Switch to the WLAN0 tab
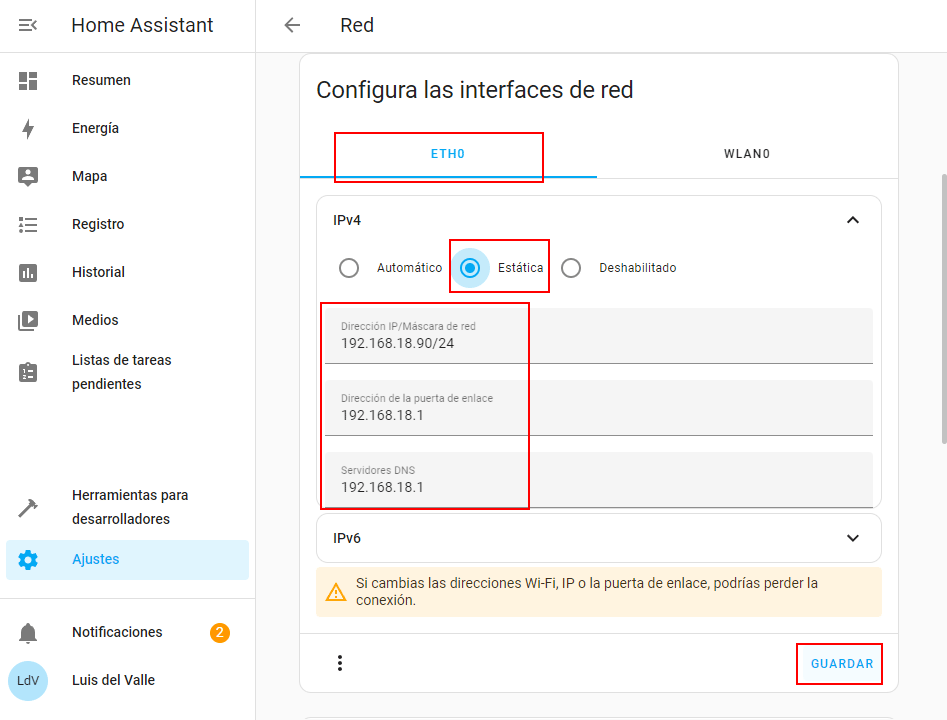The height and width of the screenshot is (720, 947). pyautogui.click(x=747, y=154)
